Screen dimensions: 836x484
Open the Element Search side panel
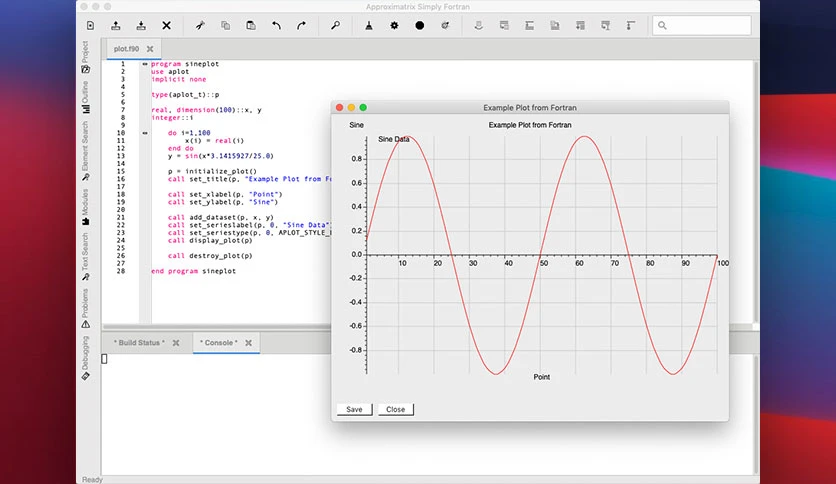click(x=85, y=151)
